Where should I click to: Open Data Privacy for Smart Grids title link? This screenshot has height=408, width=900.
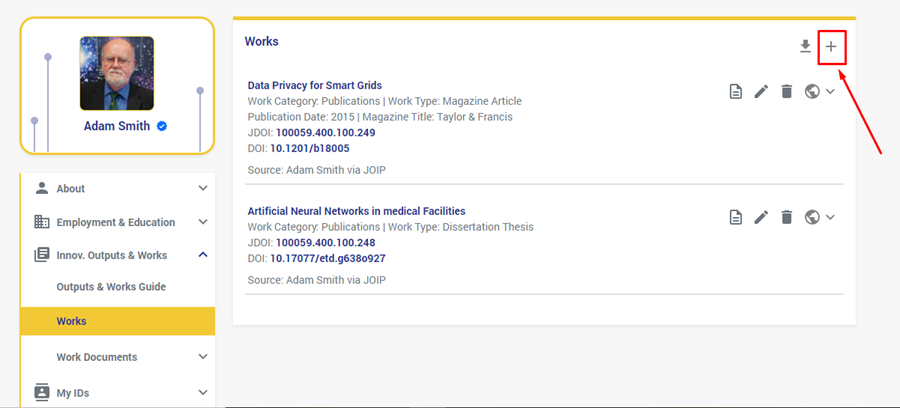tap(314, 85)
